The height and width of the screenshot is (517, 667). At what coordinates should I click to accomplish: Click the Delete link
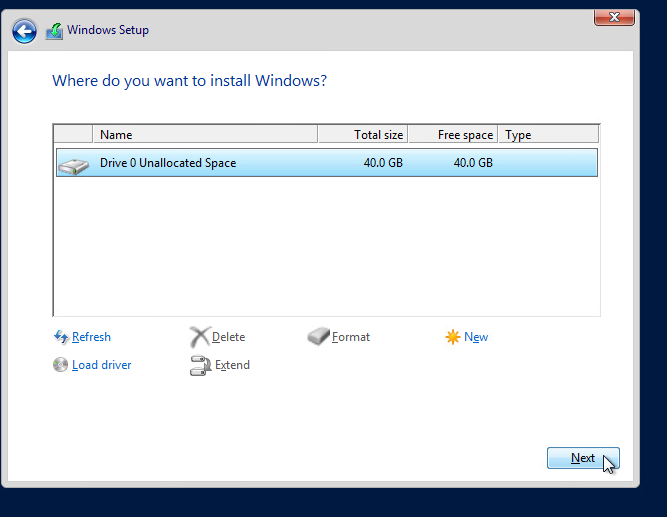228,337
